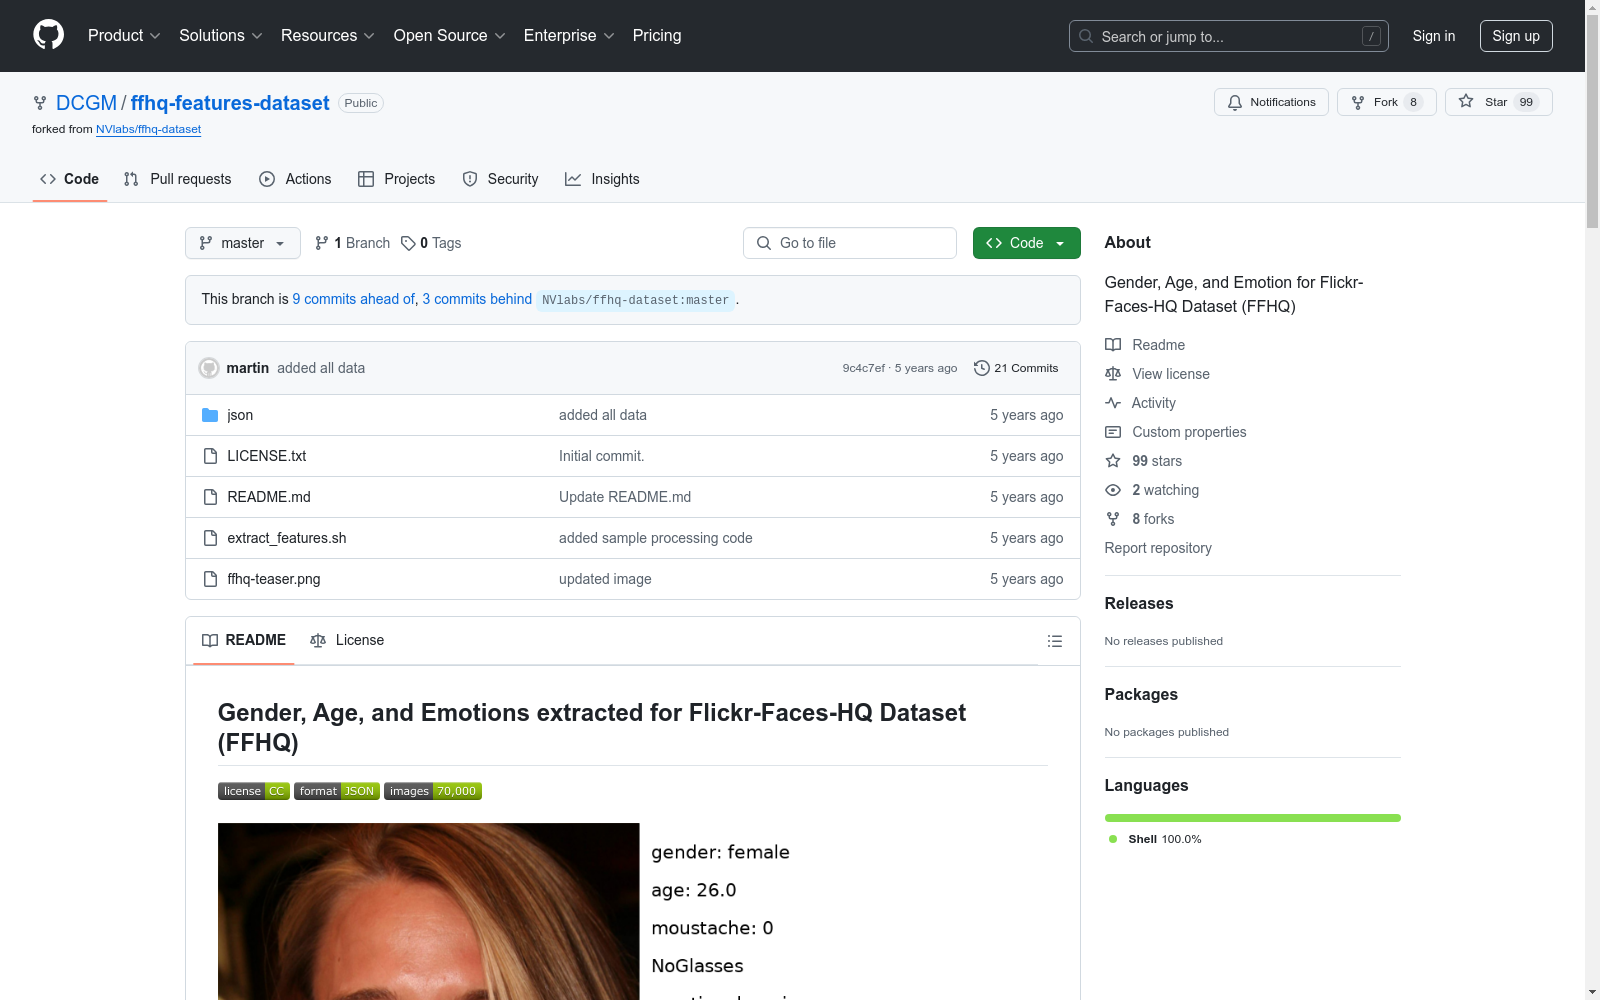The image size is (1600, 1000).
Task: Click Sign in
Action: (x=1434, y=36)
